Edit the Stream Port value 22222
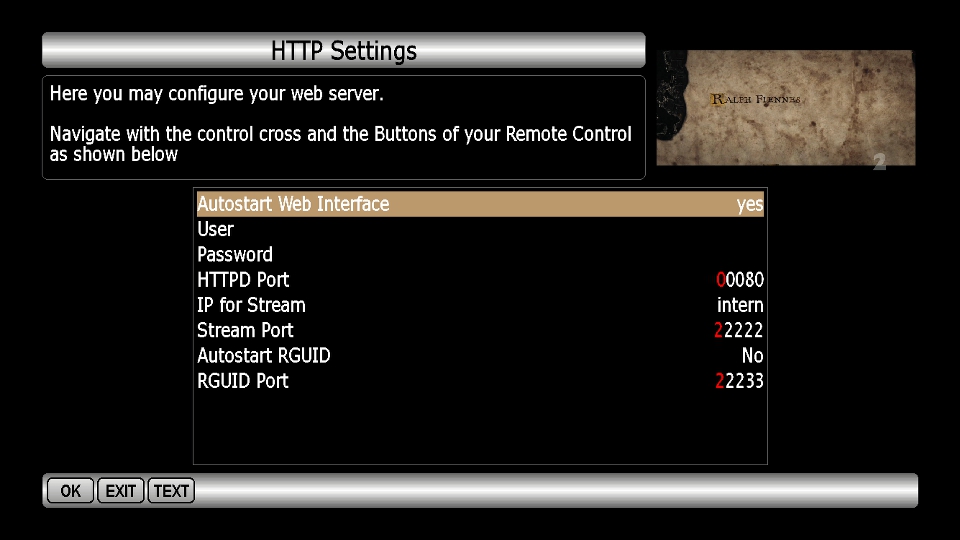Image resolution: width=960 pixels, height=540 pixels. [739, 331]
